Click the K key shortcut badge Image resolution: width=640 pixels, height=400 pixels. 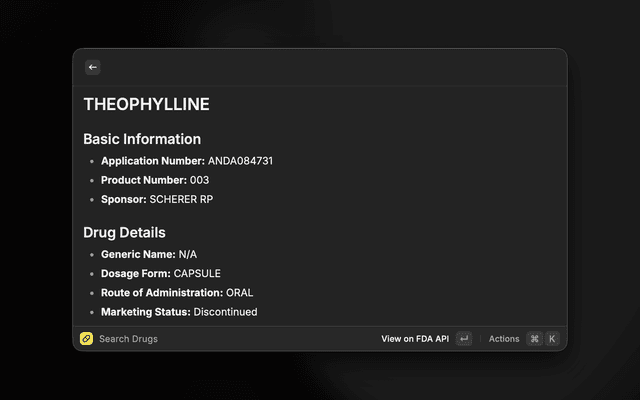[x=552, y=339]
